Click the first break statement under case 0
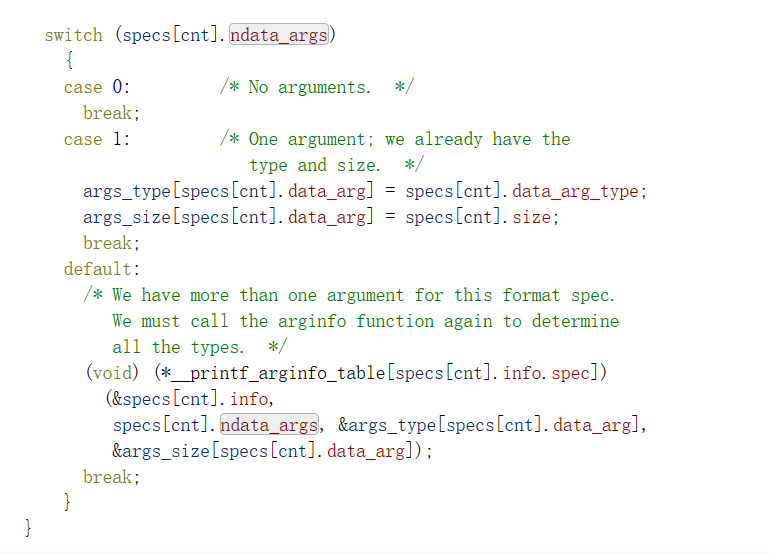The image size is (769, 554). click(111, 113)
